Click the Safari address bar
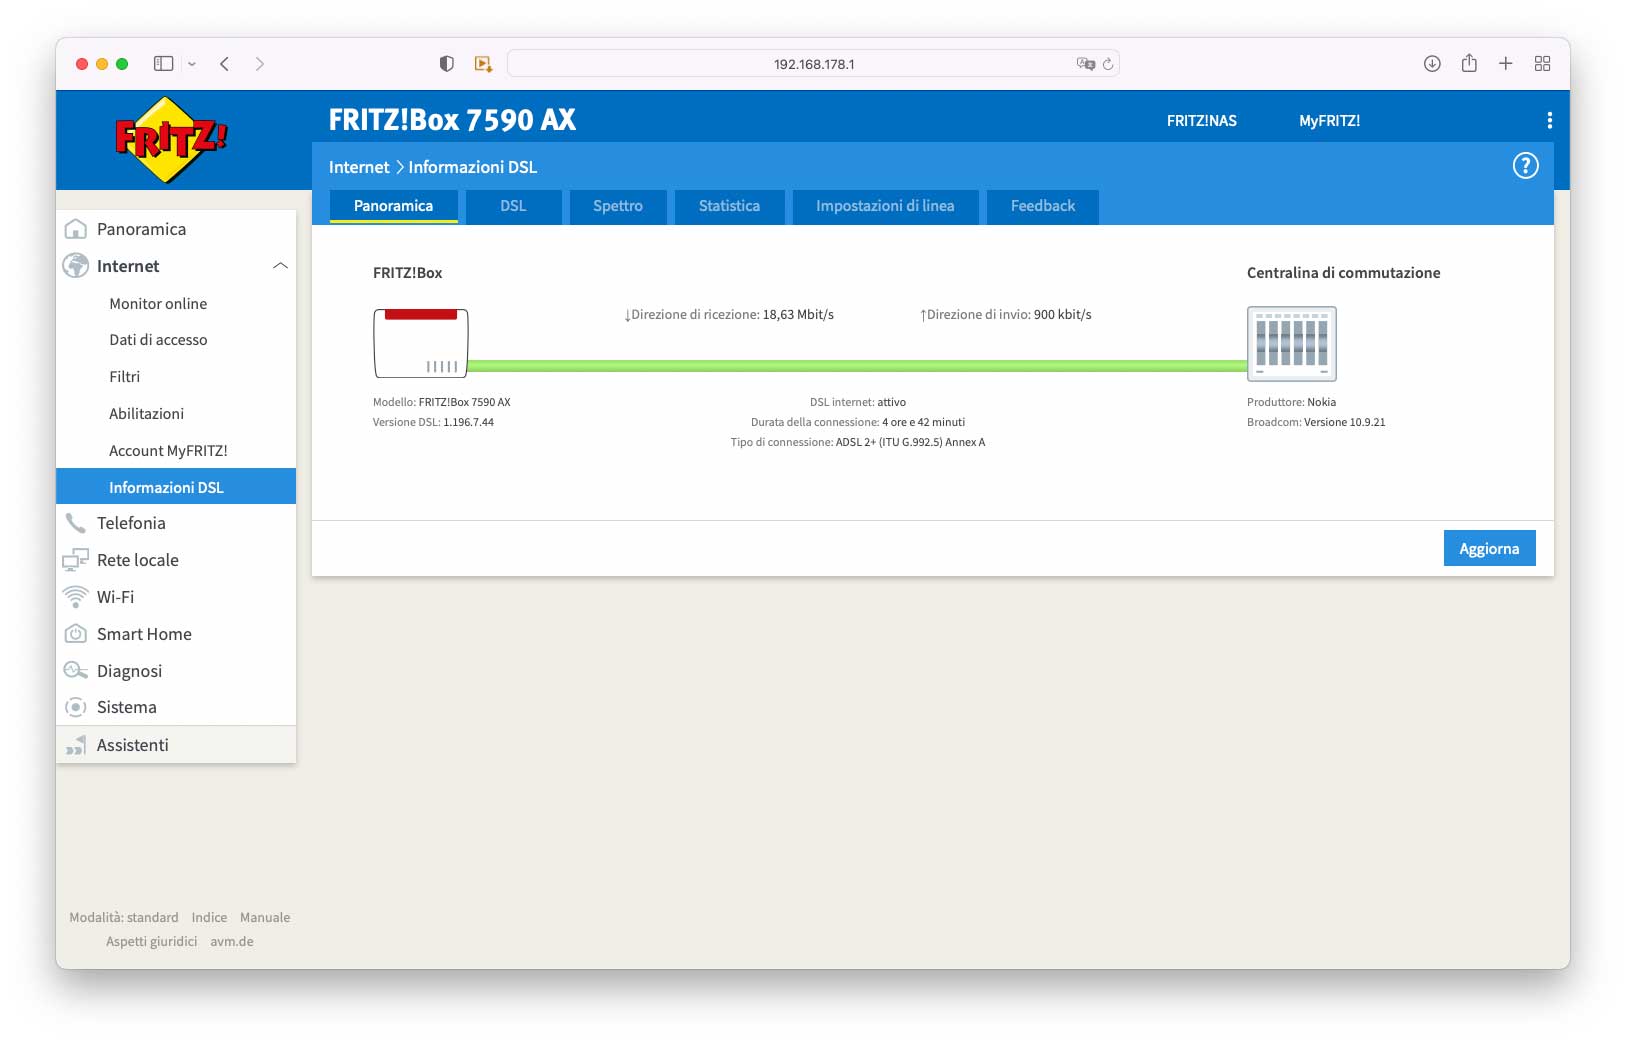Viewport: 1626px width, 1043px height. tap(813, 64)
